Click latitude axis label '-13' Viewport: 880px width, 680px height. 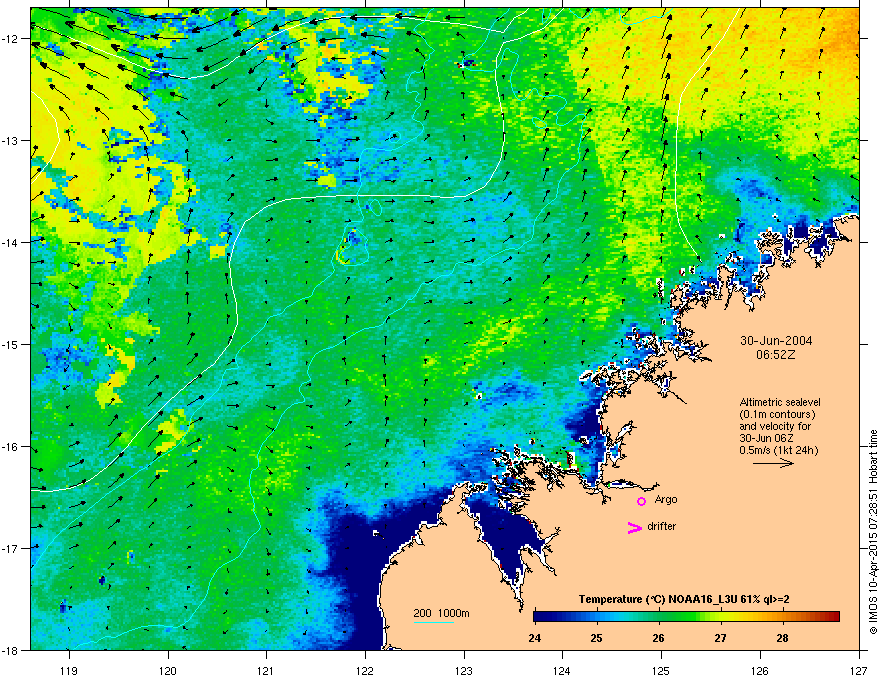coord(10,141)
